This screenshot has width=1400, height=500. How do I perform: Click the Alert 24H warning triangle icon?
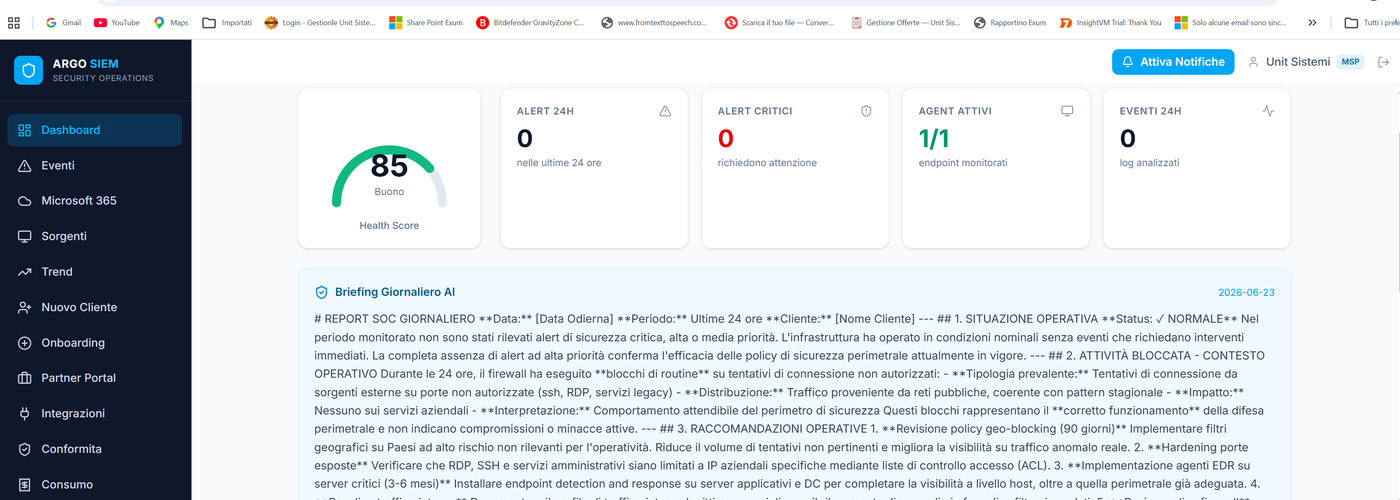[x=665, y=111]
